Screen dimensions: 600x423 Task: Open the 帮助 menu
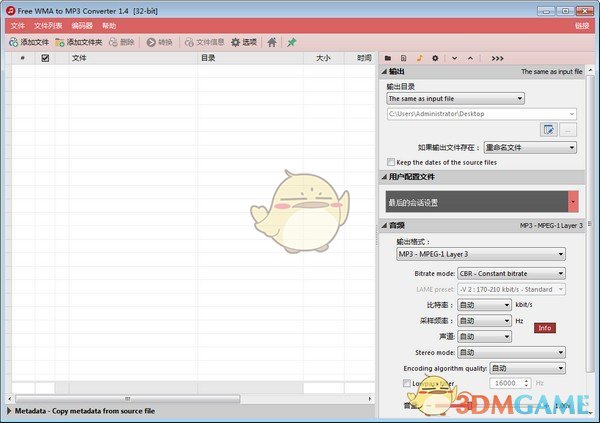tap(109, 26)
